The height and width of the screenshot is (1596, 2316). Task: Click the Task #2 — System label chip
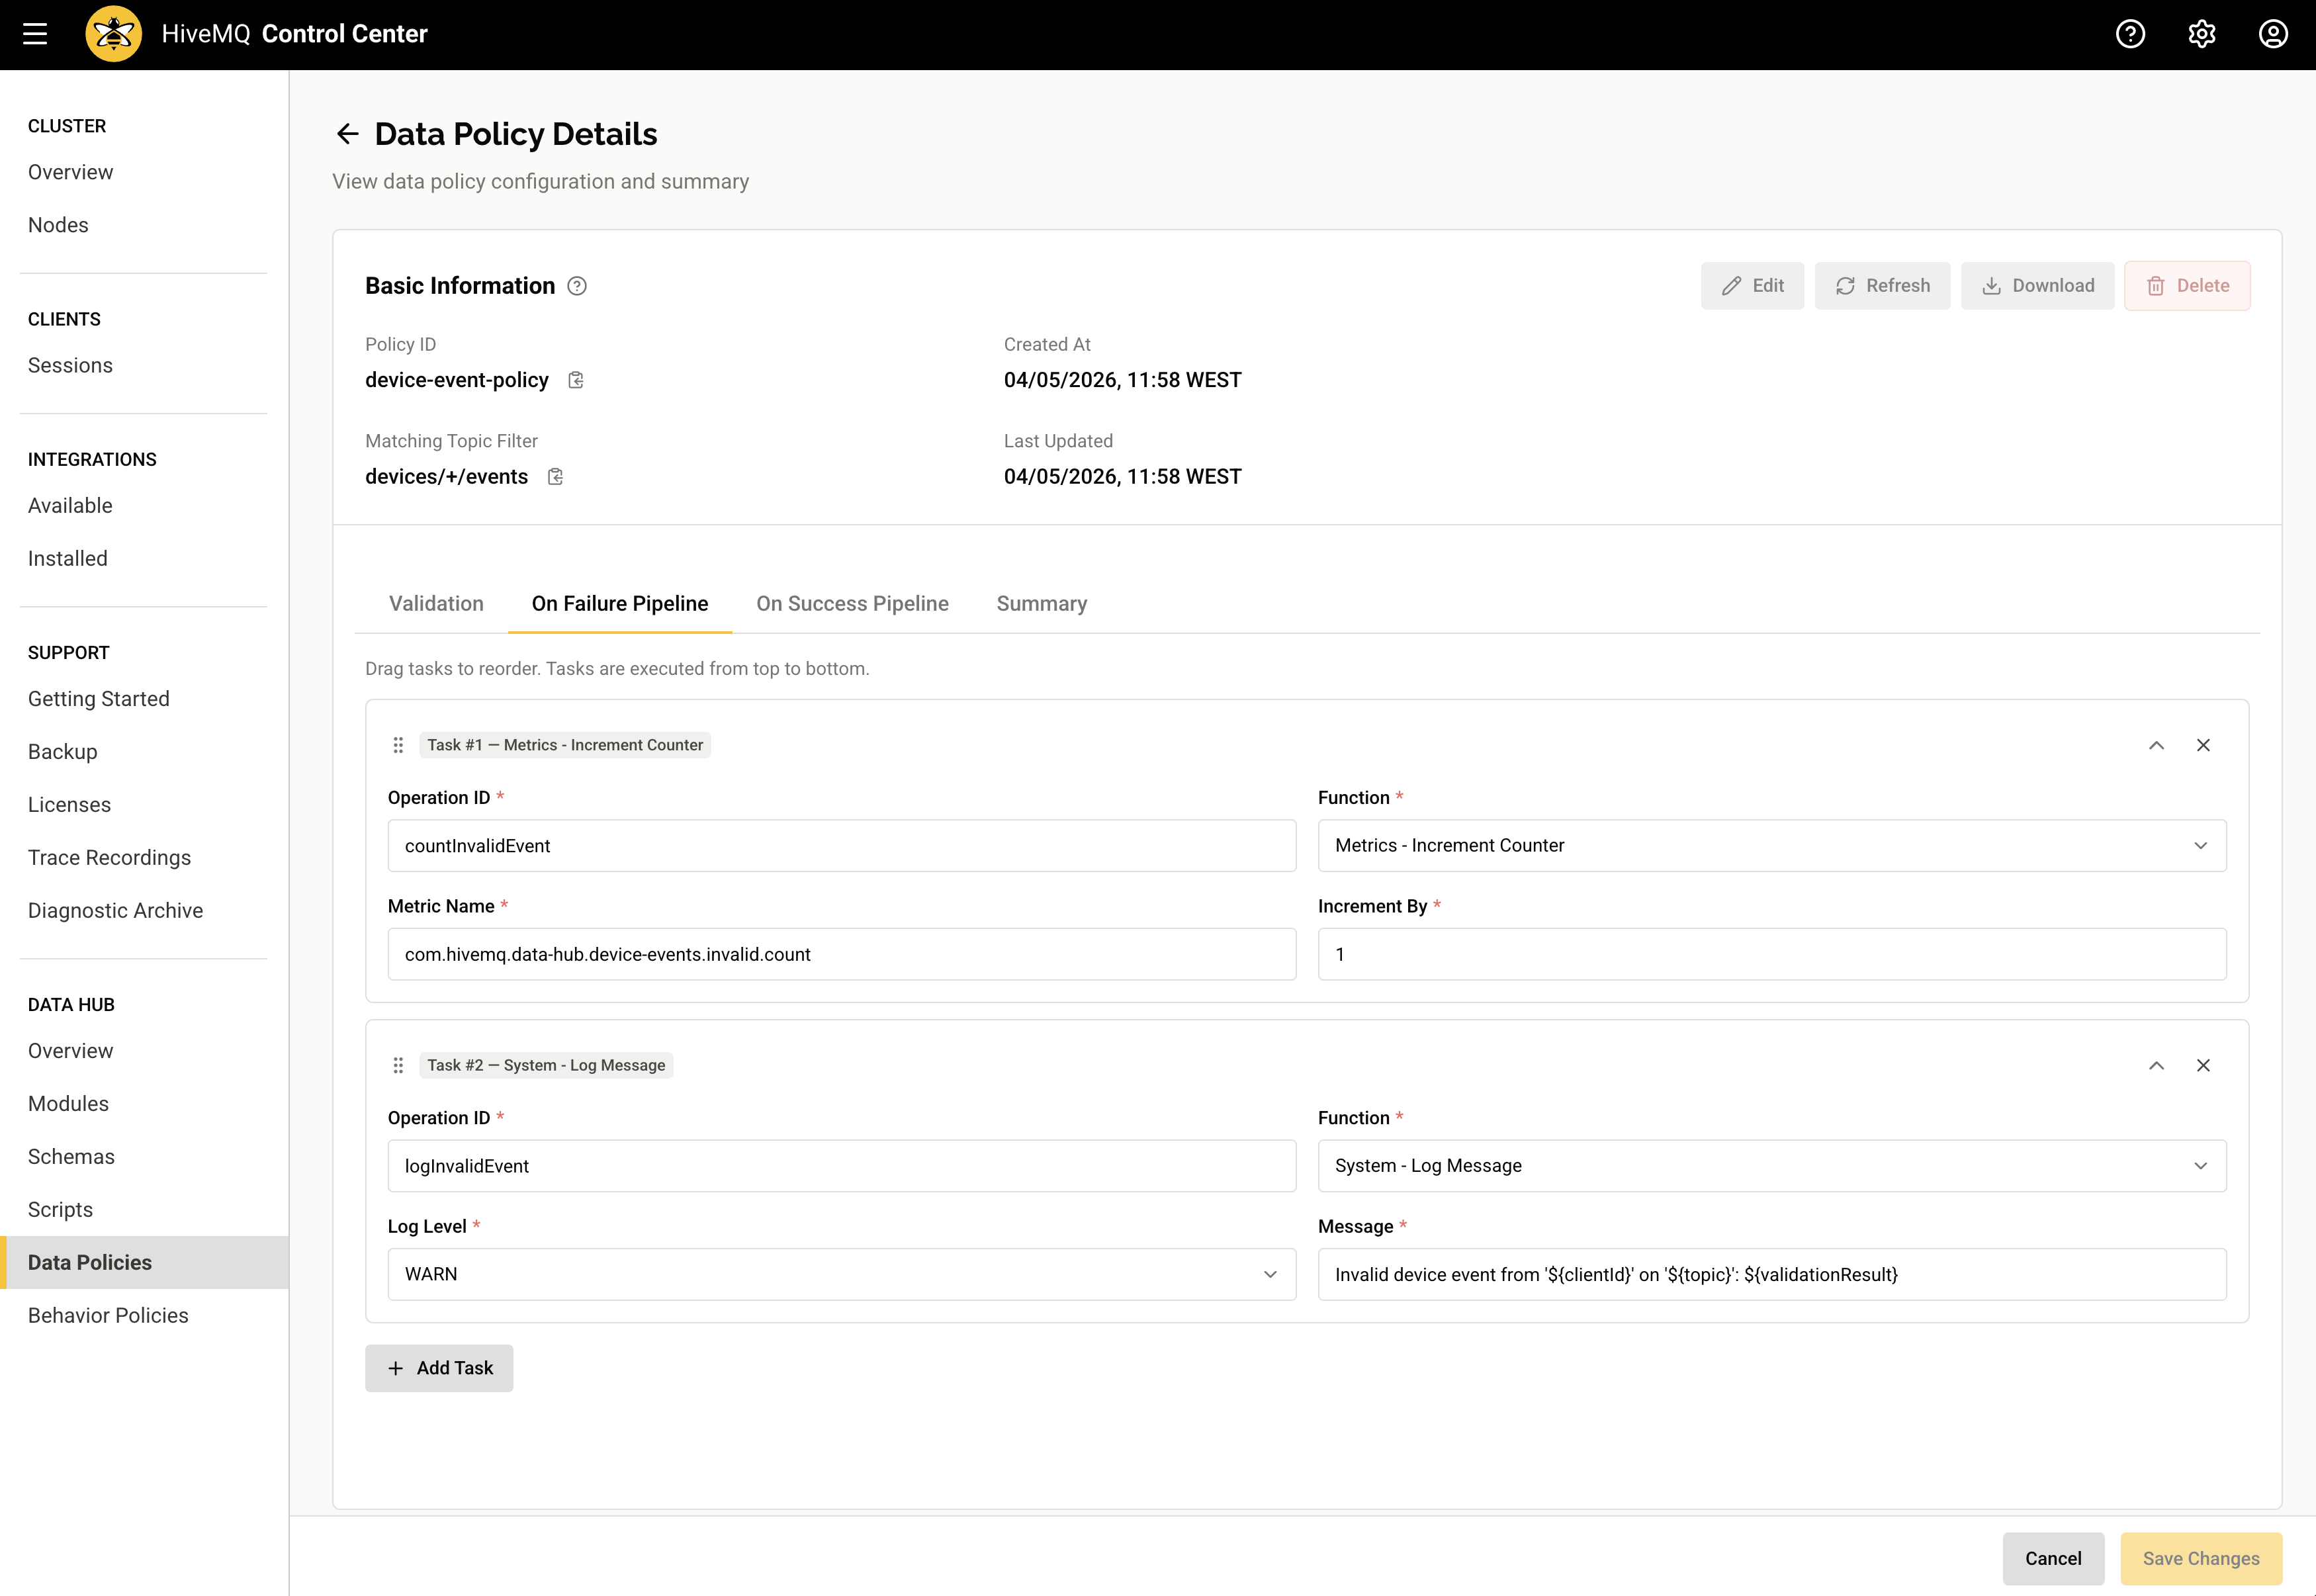(546, 1065)
